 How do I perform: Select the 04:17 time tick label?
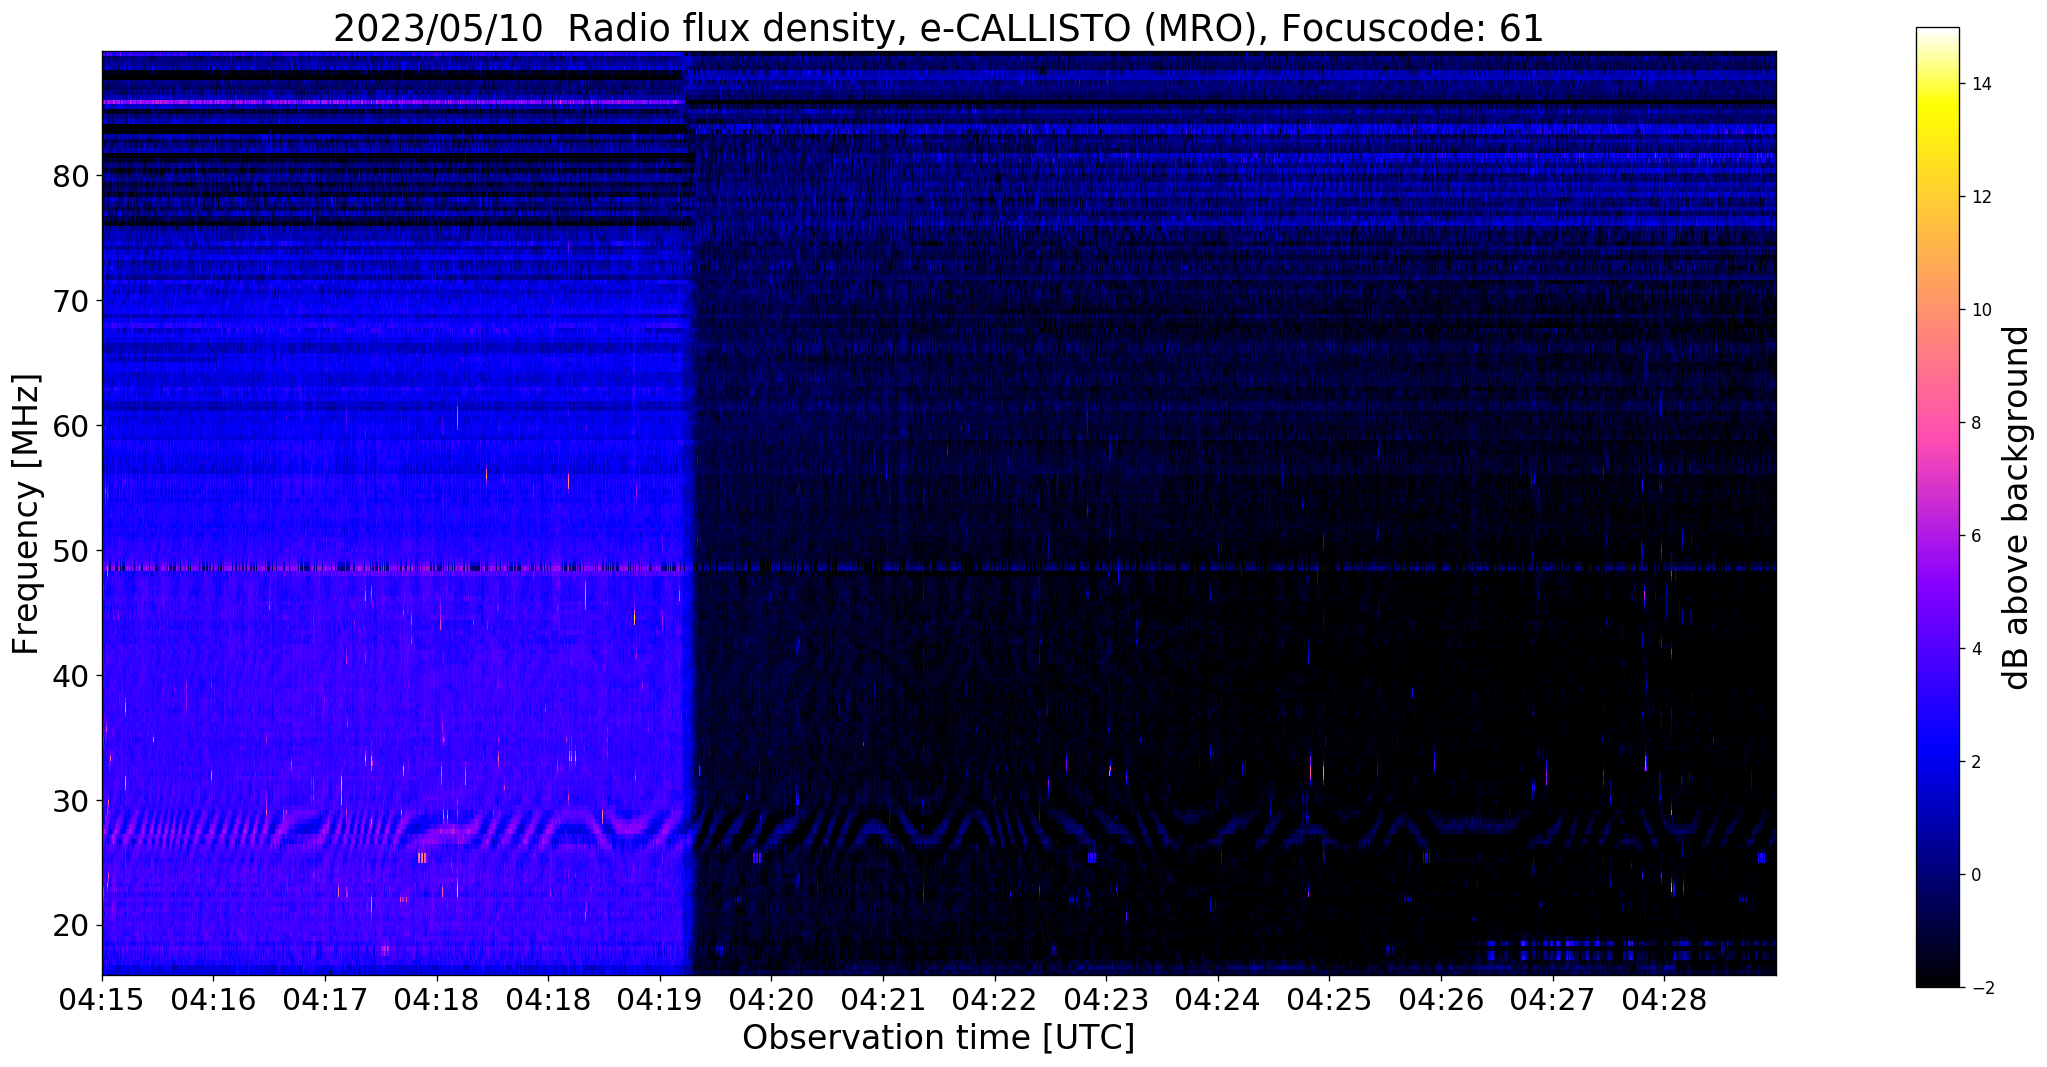click(325, 999)
